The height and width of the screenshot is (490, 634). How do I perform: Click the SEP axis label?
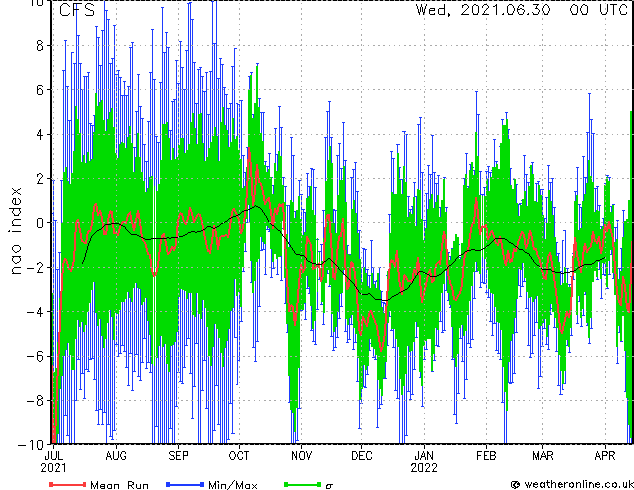tap(178, 456)
